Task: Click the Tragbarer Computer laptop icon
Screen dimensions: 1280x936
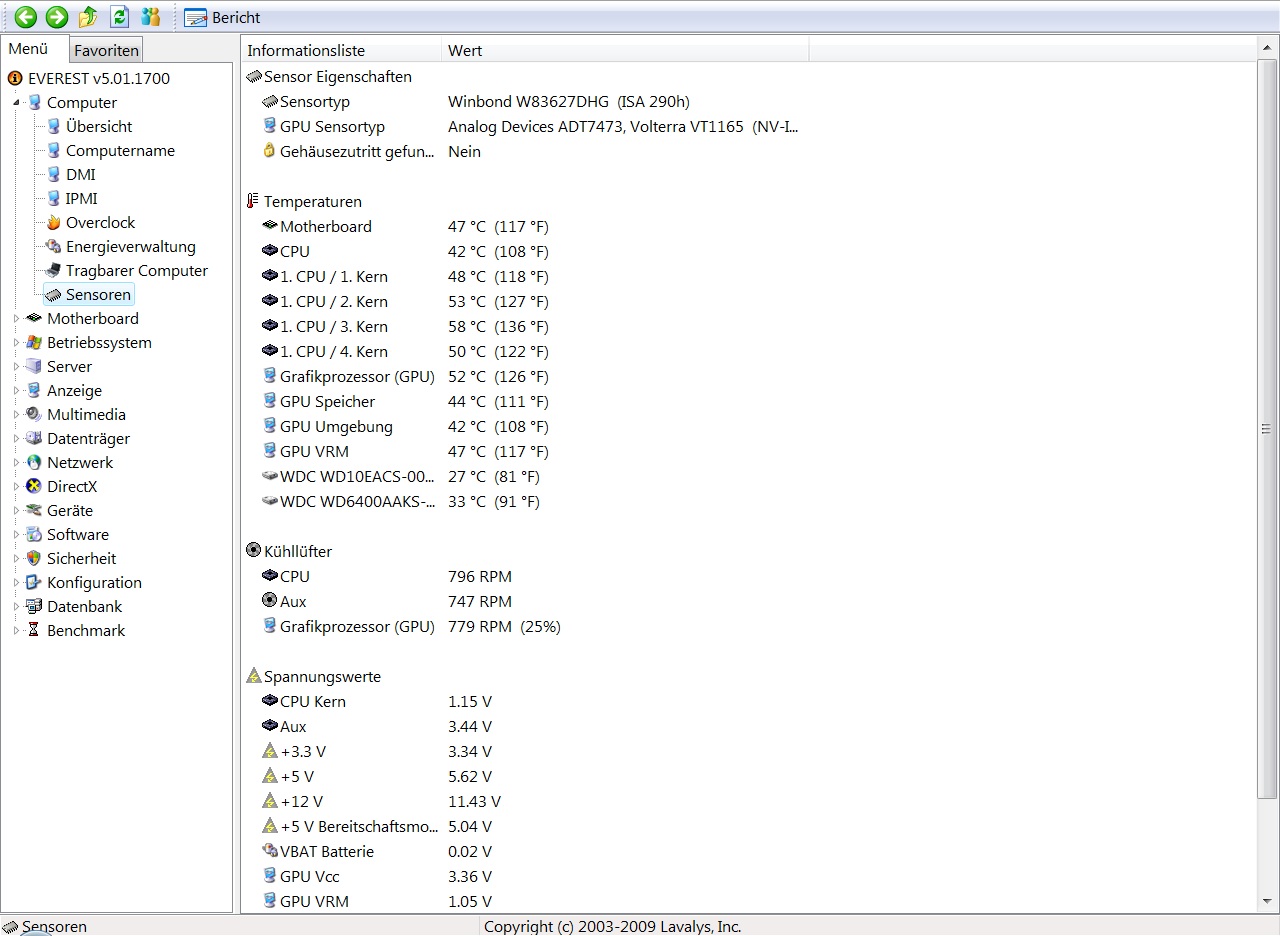Action: [54, 271]
